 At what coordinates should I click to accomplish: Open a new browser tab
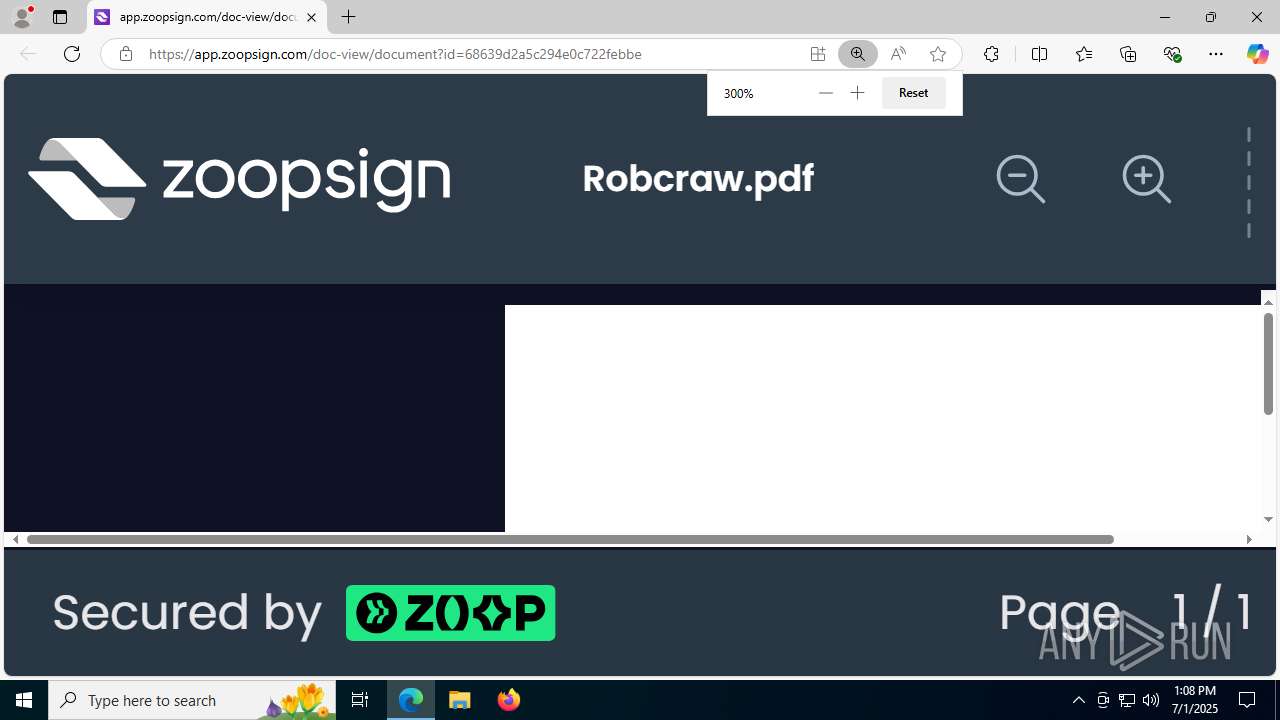click(x=348, y=17)
